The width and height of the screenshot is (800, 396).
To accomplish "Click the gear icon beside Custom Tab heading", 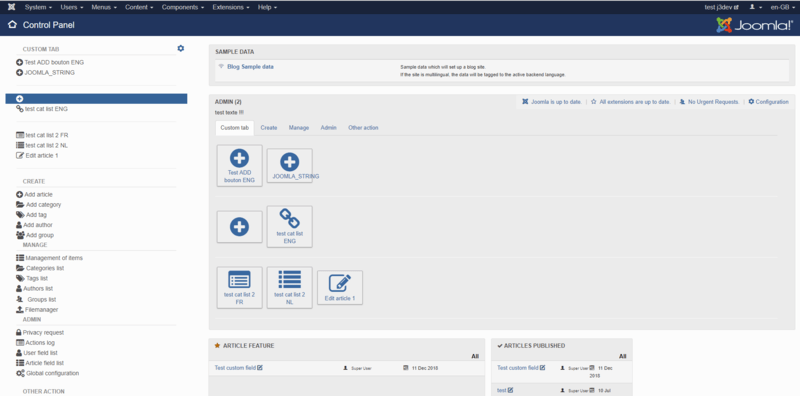I will click(181, 48).
